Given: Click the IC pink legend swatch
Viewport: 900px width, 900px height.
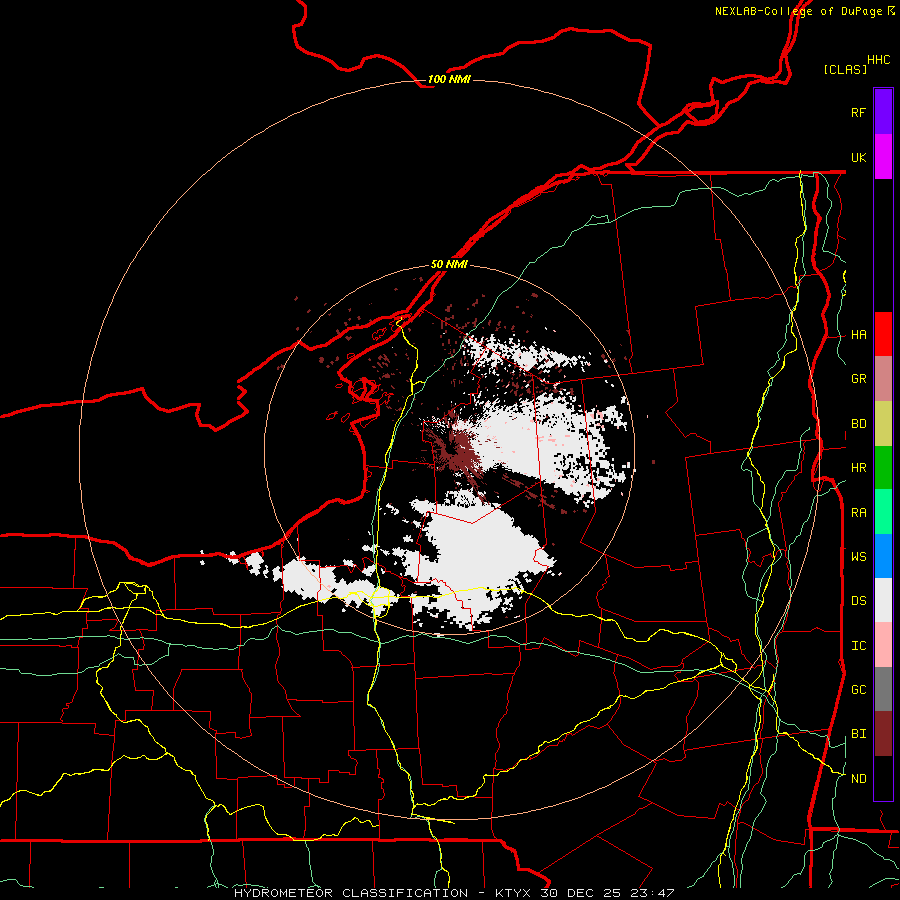Looking at the screenshot, I should click(883, 645).
